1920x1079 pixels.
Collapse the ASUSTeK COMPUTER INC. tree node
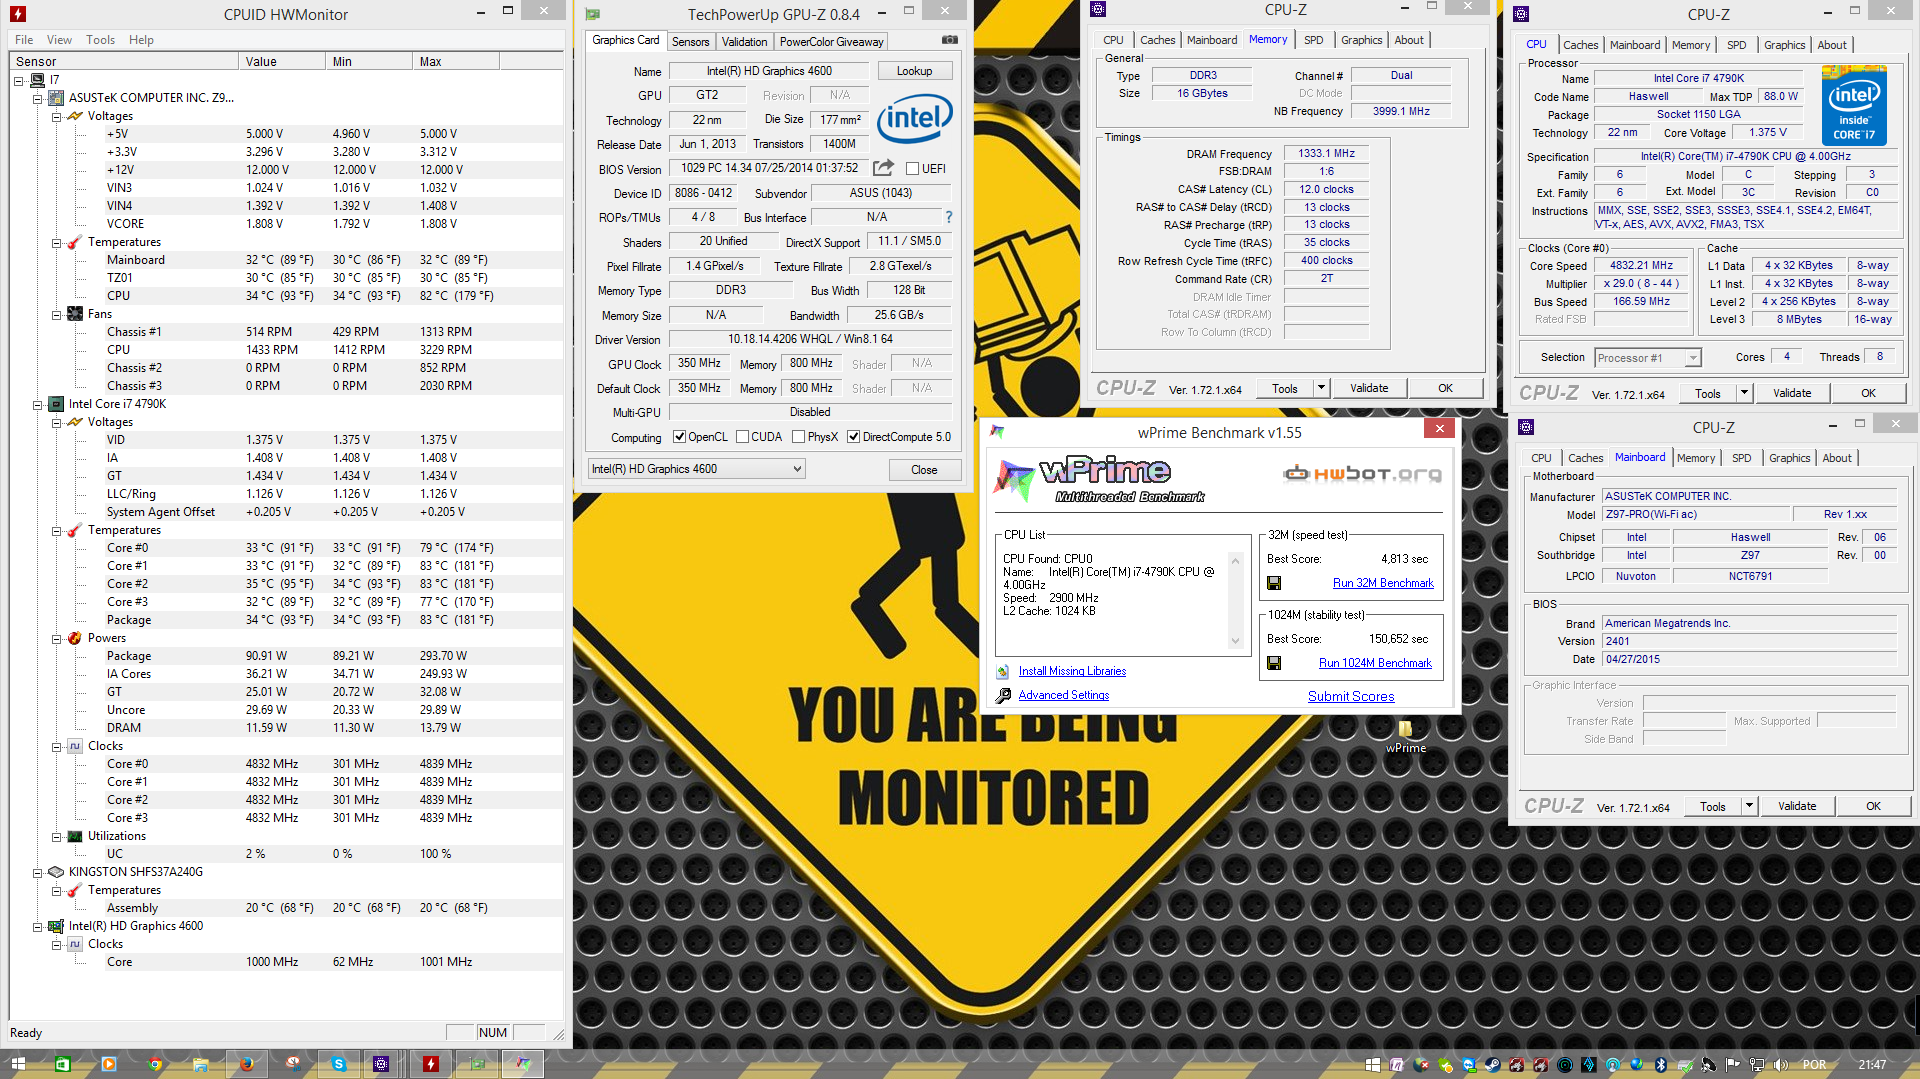[38, 98]
